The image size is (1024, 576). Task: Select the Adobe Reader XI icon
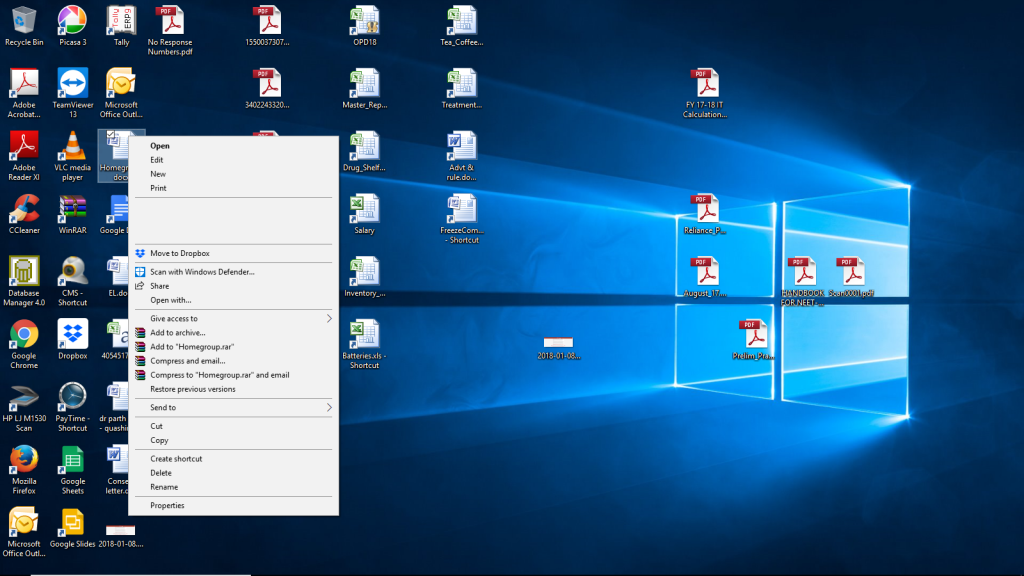tap(24, 155)
